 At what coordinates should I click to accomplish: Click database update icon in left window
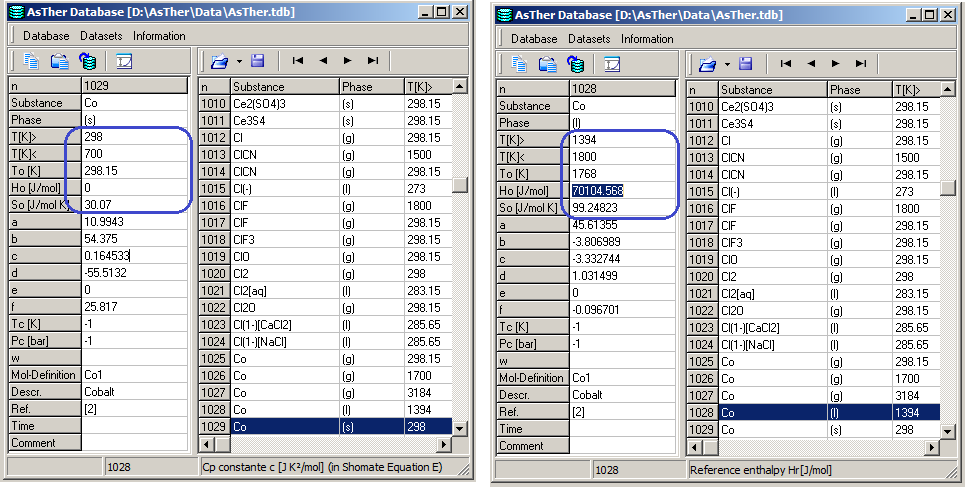click(x=87, y=61)
